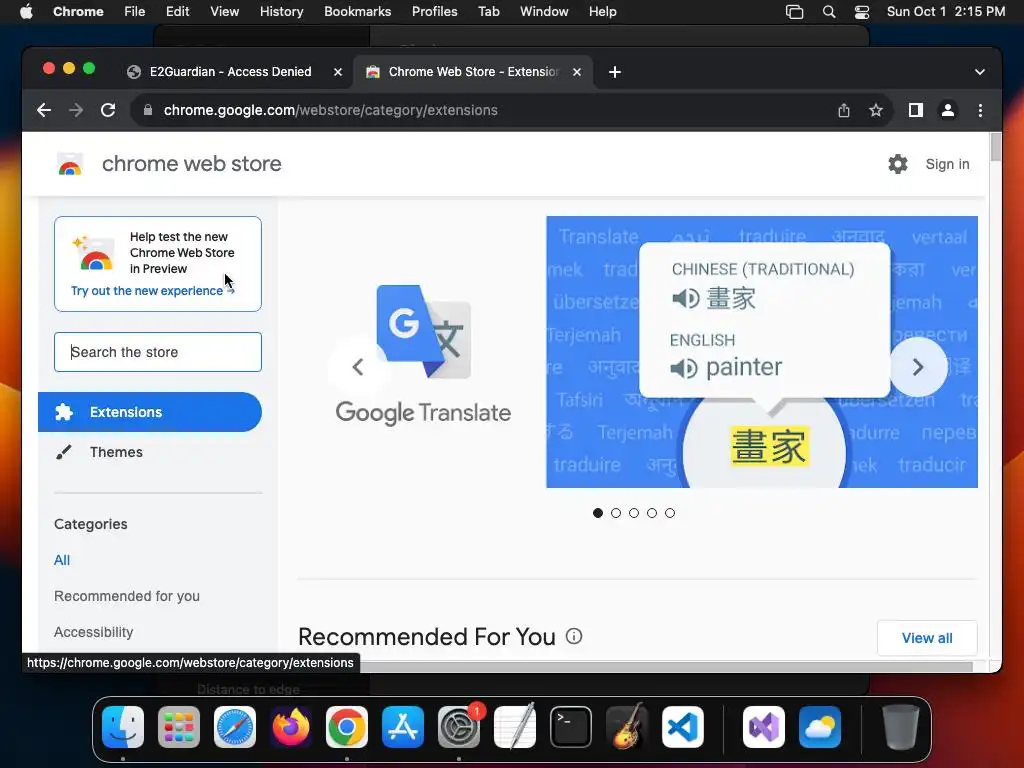The height and width of the screenshot is (768, 1024).
Task: Click the View all button
Action: [x=927, y=638]
